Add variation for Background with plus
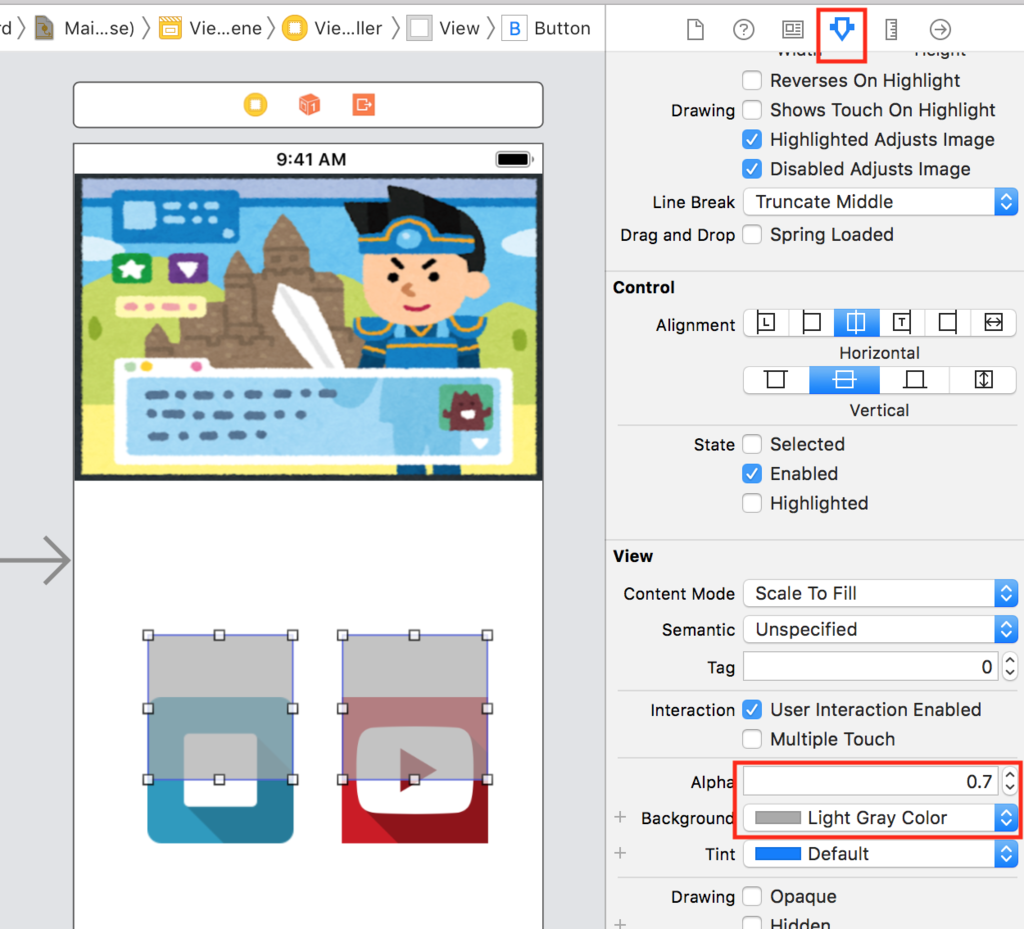Viewport: 1024px width, 929px height. [620, 817]
